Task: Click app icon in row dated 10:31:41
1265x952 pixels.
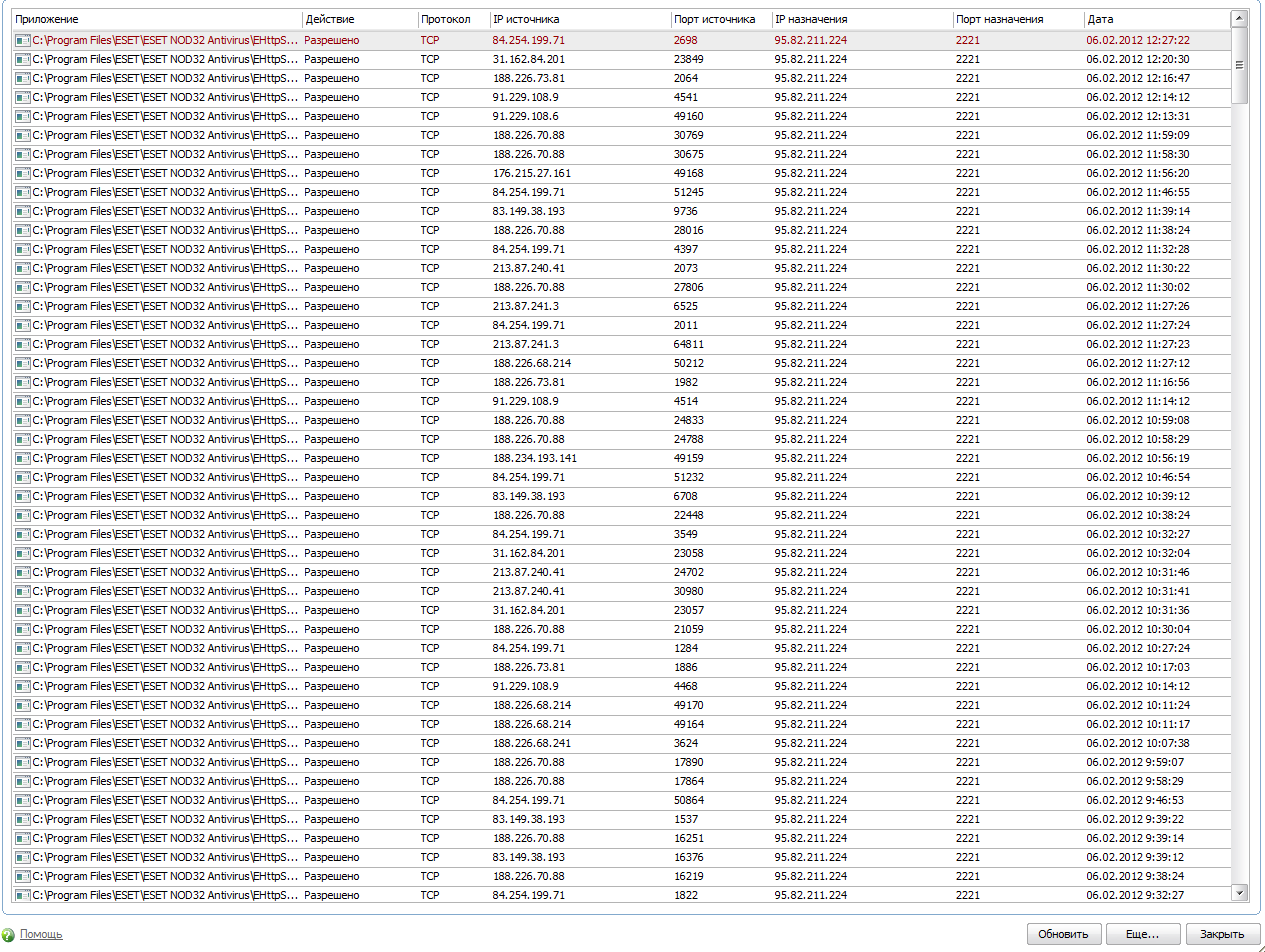Action: 23,592
